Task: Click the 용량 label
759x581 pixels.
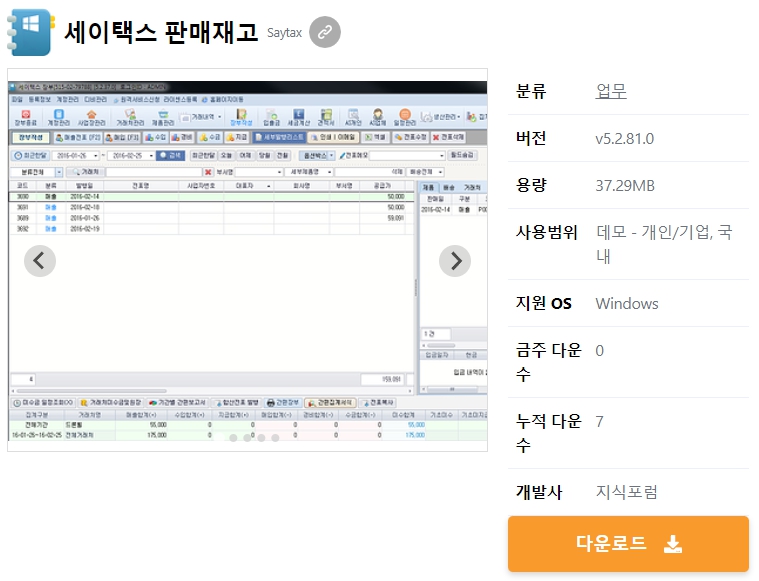Action: point(531,185)
